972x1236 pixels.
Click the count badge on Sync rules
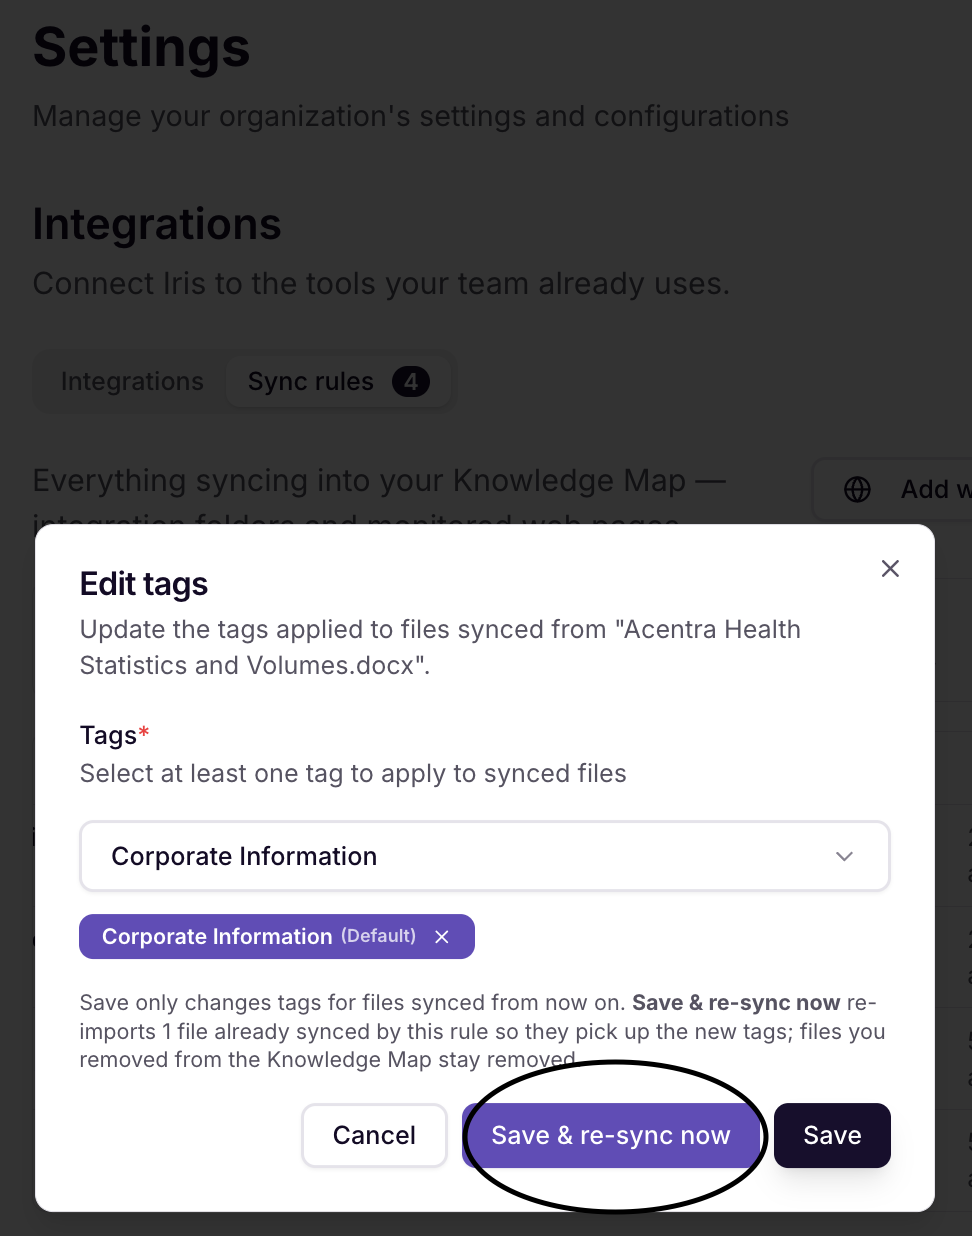(x=411, y=381)
